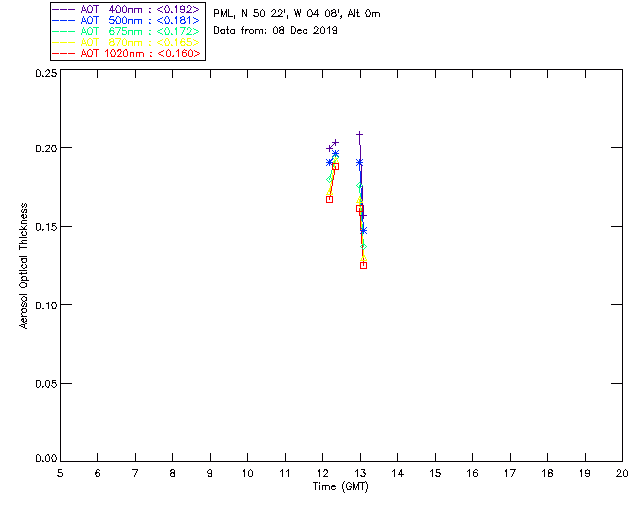
Task: Click the x-axis label 12
Action: pyautogui.click(x=322, y=474)
